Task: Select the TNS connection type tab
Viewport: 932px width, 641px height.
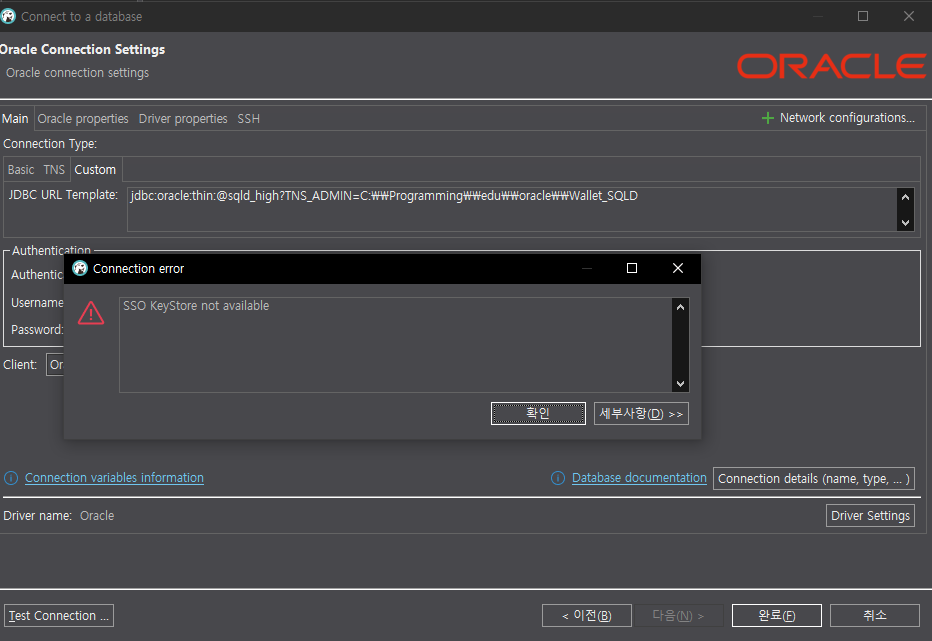Action: point(54,170)
